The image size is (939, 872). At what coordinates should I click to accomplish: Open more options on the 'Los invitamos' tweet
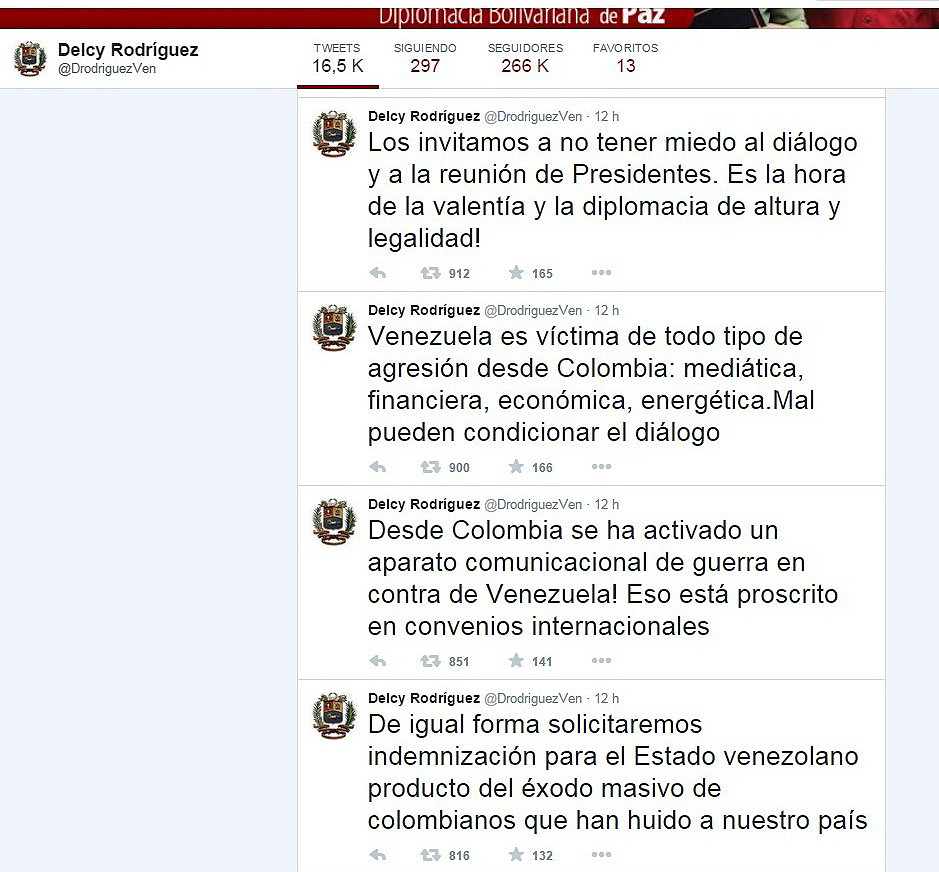click(601, 272)
